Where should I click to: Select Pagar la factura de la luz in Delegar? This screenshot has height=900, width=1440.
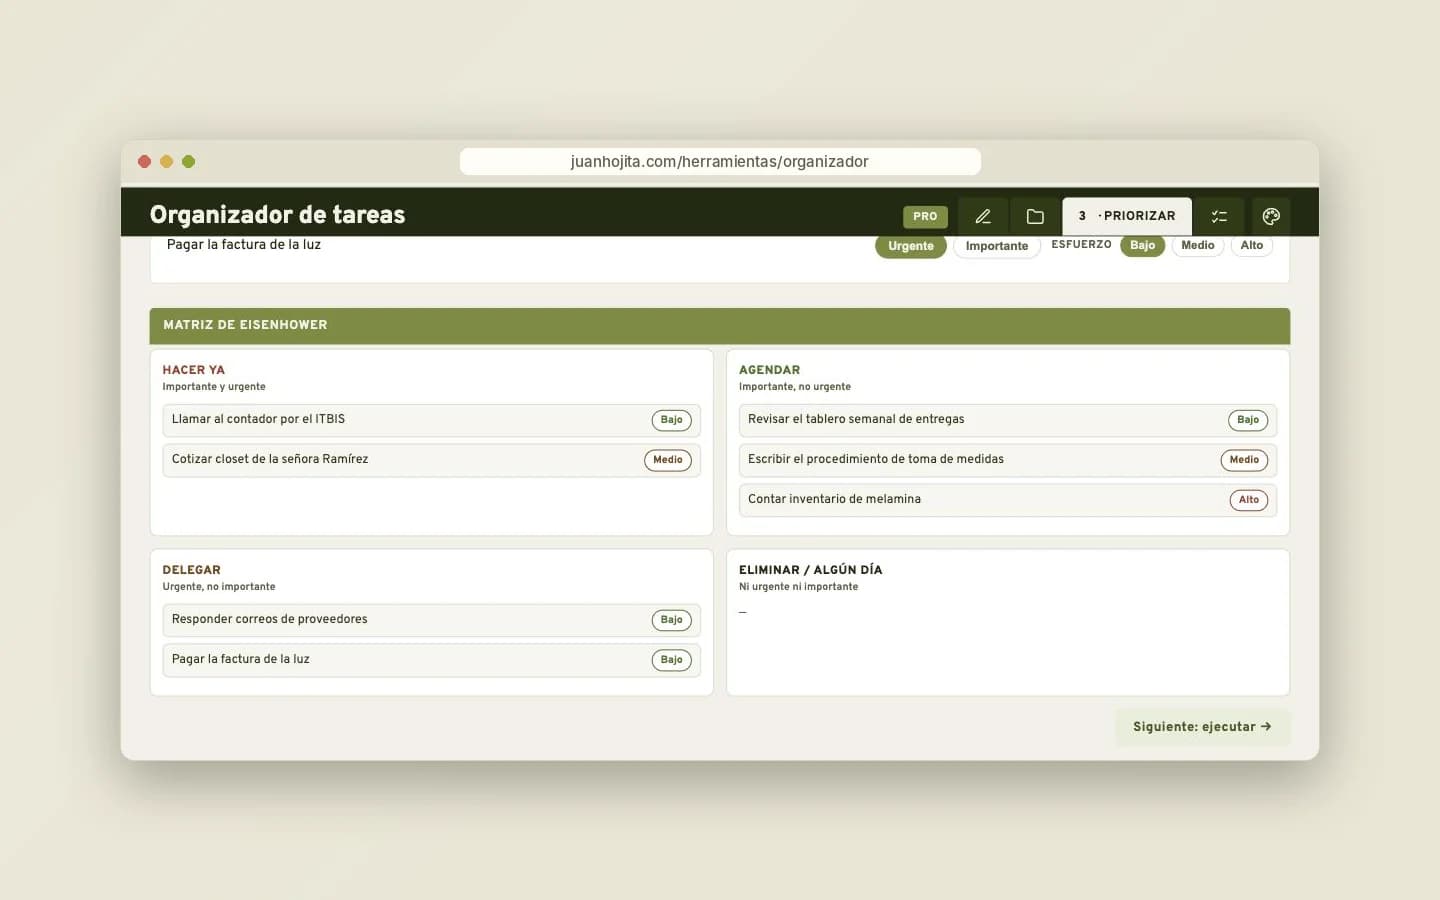[x=431, y=660]
